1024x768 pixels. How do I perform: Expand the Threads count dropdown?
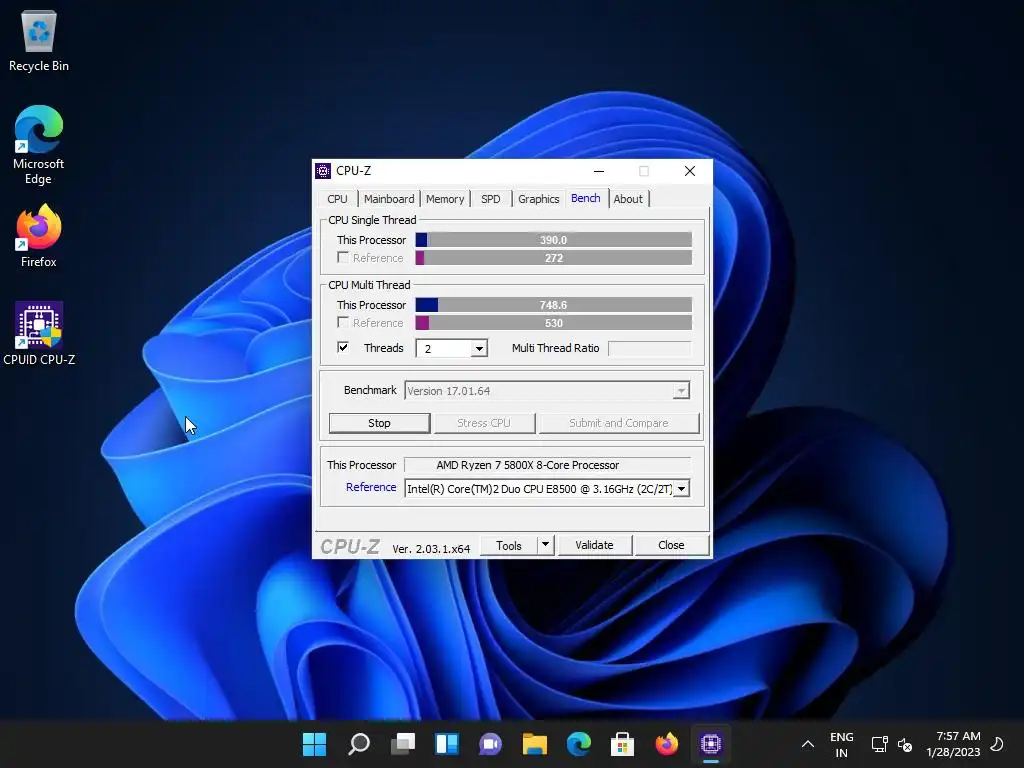[x=479, y=348]
